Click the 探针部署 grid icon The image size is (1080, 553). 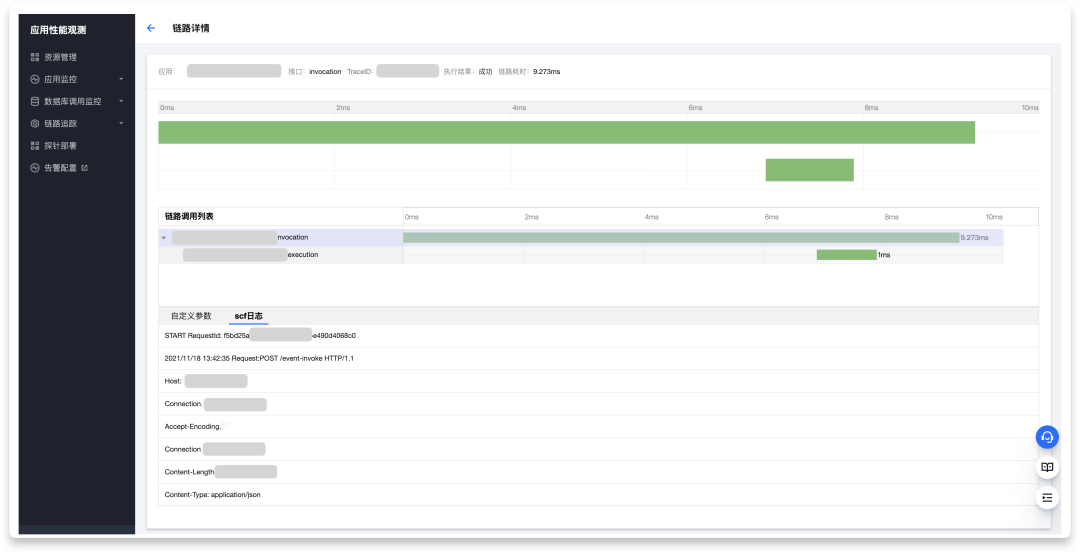point(35,145)
